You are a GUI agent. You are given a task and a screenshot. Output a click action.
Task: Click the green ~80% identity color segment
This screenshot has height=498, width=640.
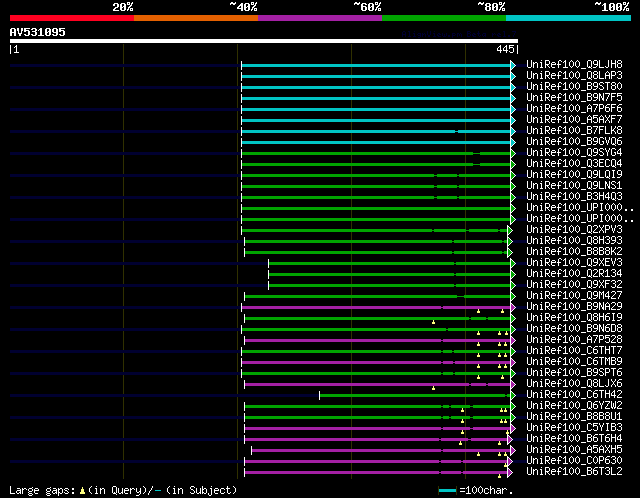(x=444, y=18)
